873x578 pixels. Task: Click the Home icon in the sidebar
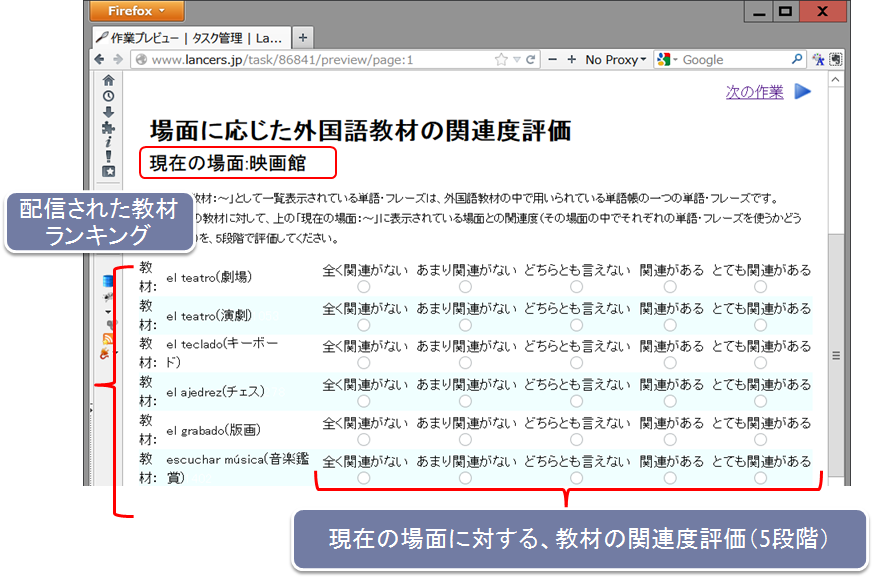108,80
